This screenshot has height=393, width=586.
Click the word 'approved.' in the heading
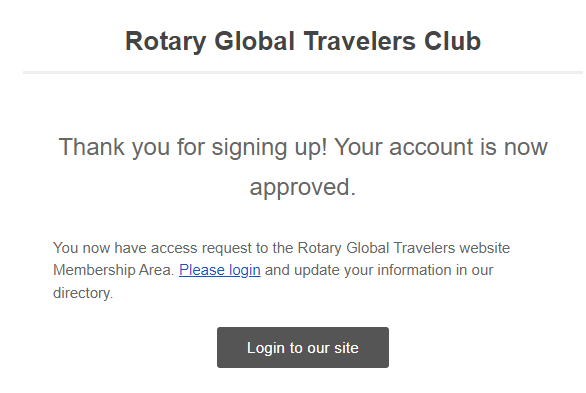point(303,187)
